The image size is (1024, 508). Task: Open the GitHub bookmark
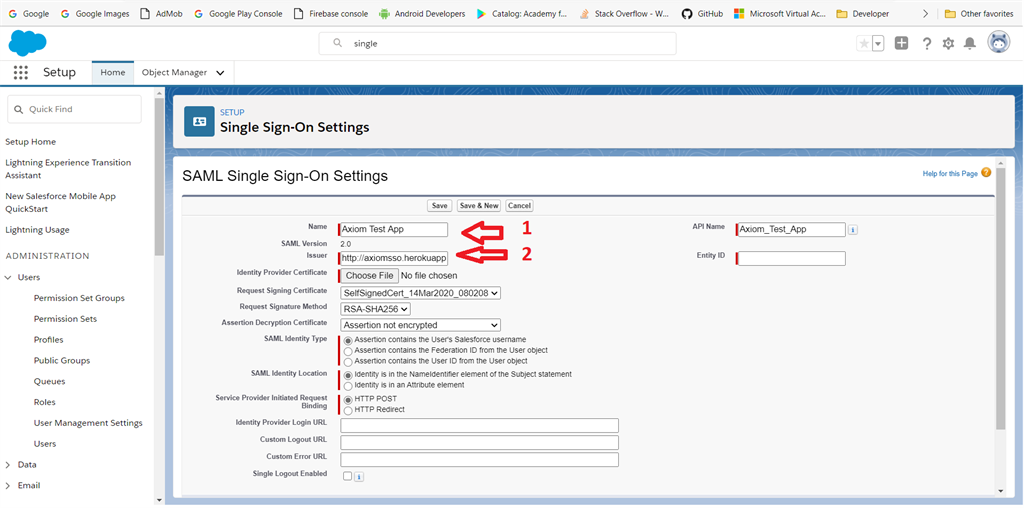[702, 13]
